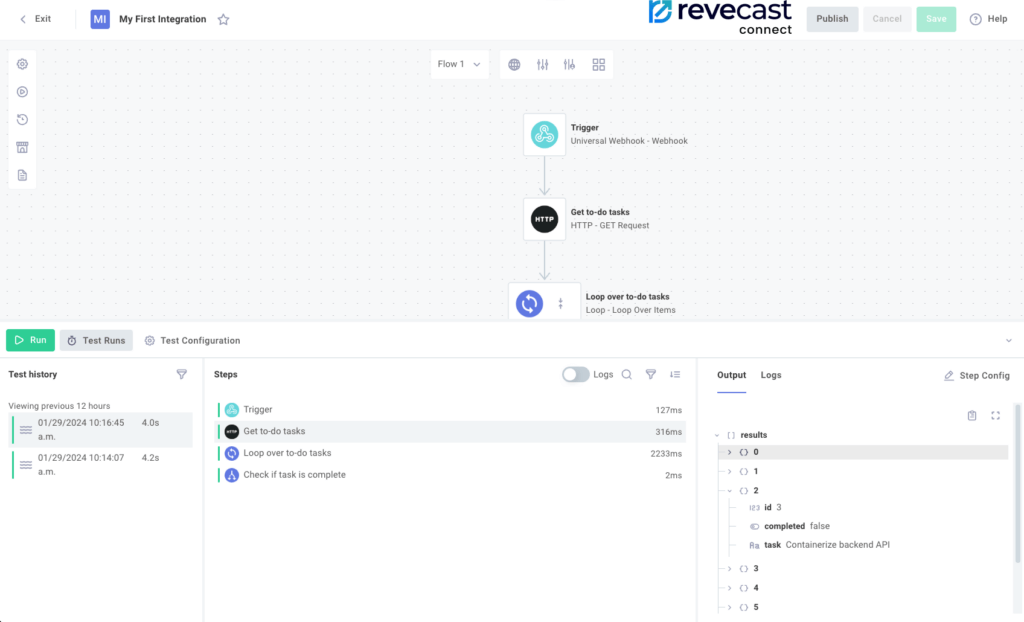Open the Test Configuration tab
The width and height of the screenshot is (1024, 622).
pos(192,340)
